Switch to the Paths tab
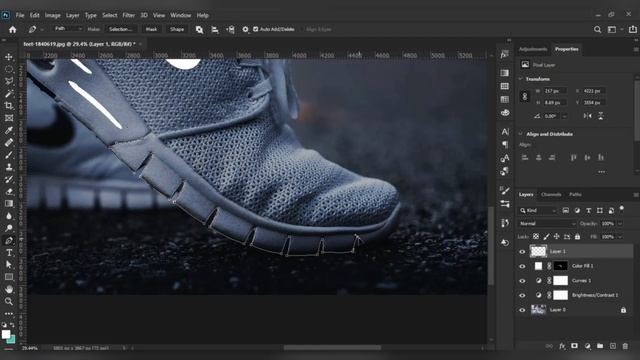This screenshot has height=360, width=640. (575, 195)
